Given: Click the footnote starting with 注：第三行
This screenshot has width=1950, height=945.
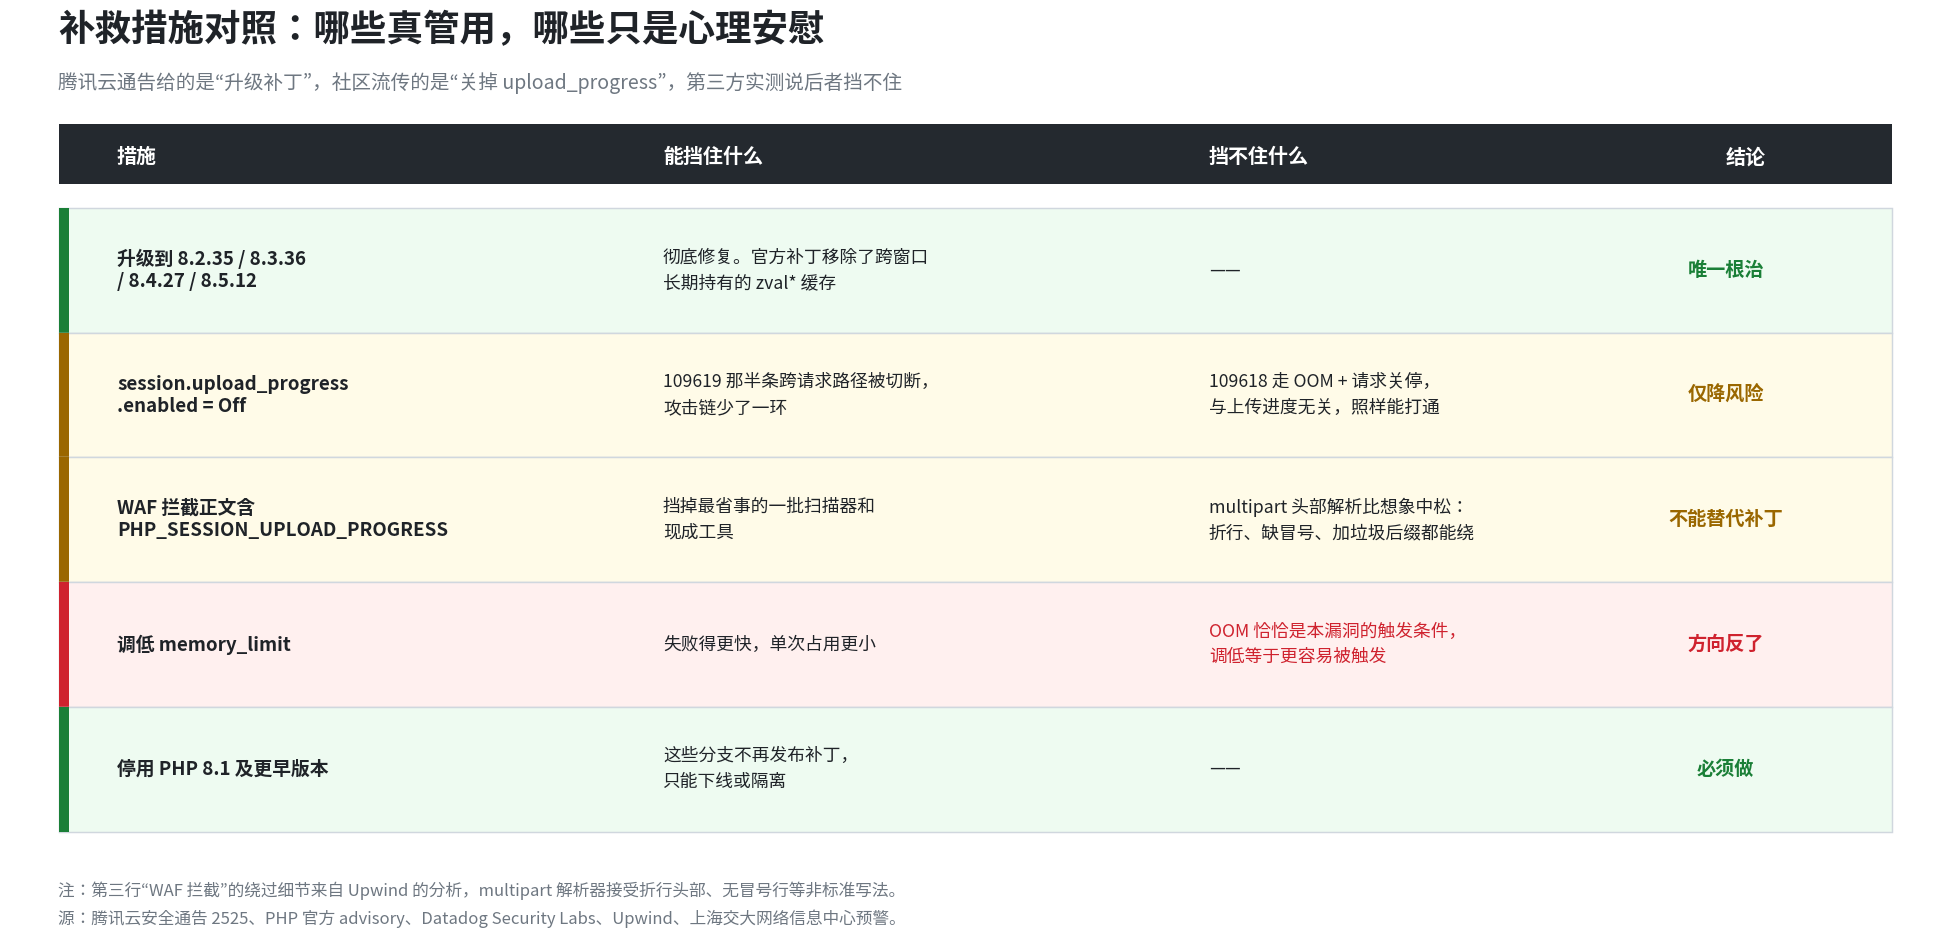Looking at the screenshot, I should coord(481,890).
